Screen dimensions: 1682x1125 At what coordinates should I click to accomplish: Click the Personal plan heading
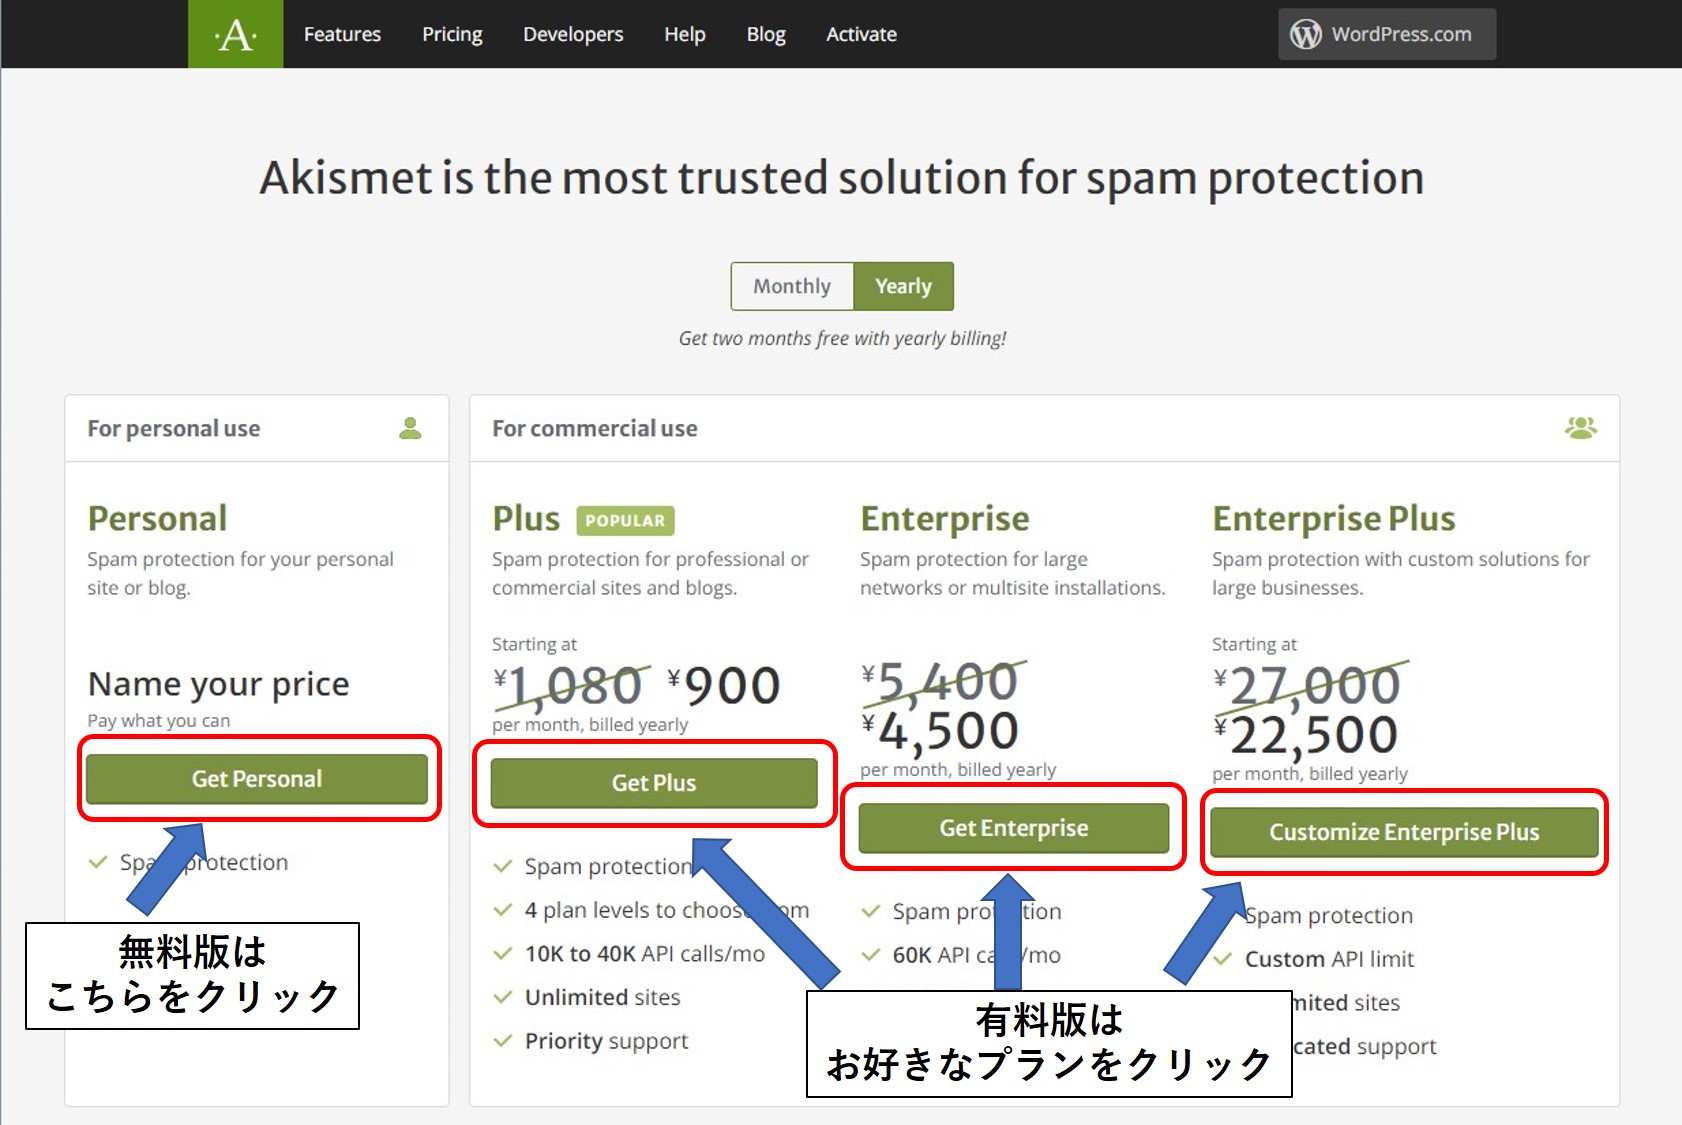[157, 518]
